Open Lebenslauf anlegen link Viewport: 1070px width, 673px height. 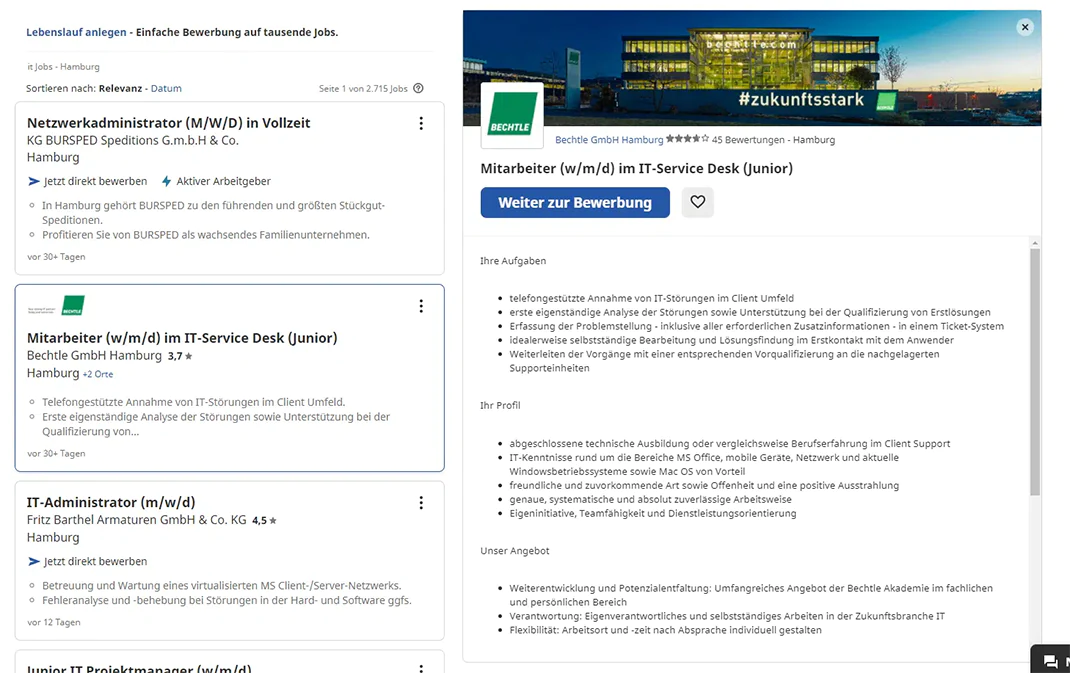point(76,32)
